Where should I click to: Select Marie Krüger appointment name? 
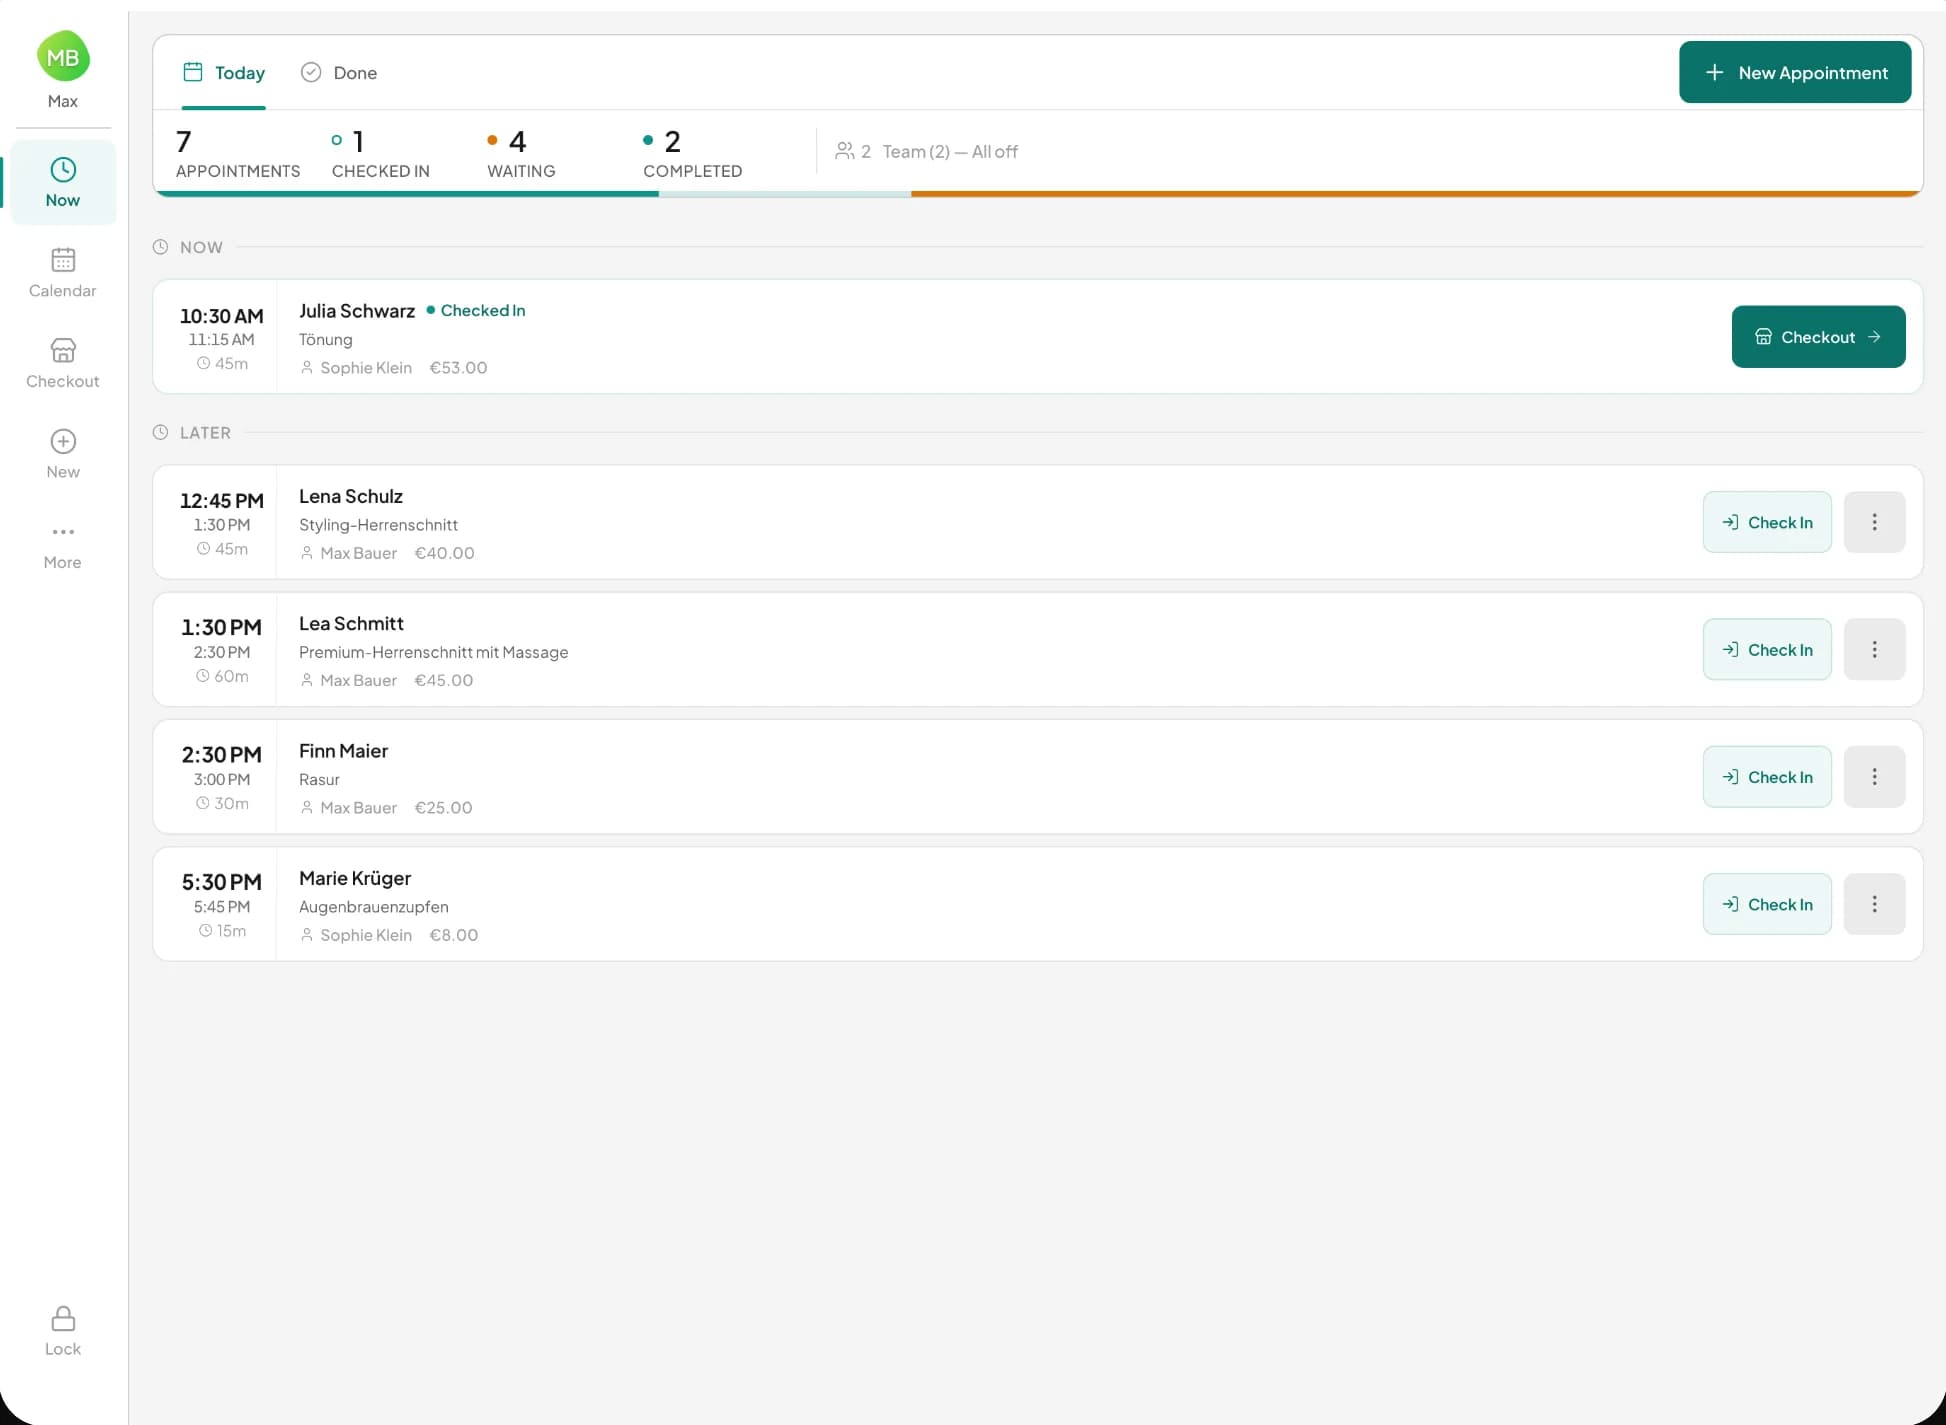click(x=355, y=878)
